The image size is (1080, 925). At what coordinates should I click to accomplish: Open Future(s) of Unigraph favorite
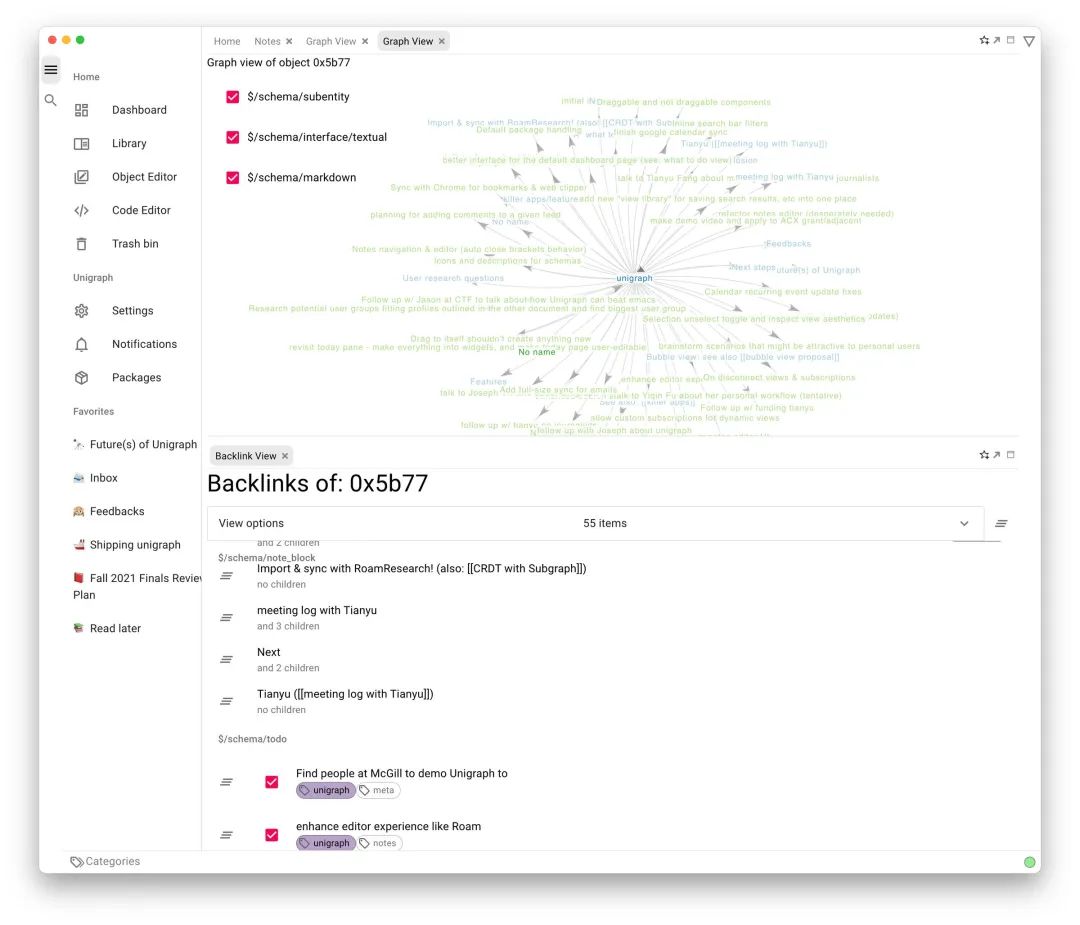click(135, 445)
